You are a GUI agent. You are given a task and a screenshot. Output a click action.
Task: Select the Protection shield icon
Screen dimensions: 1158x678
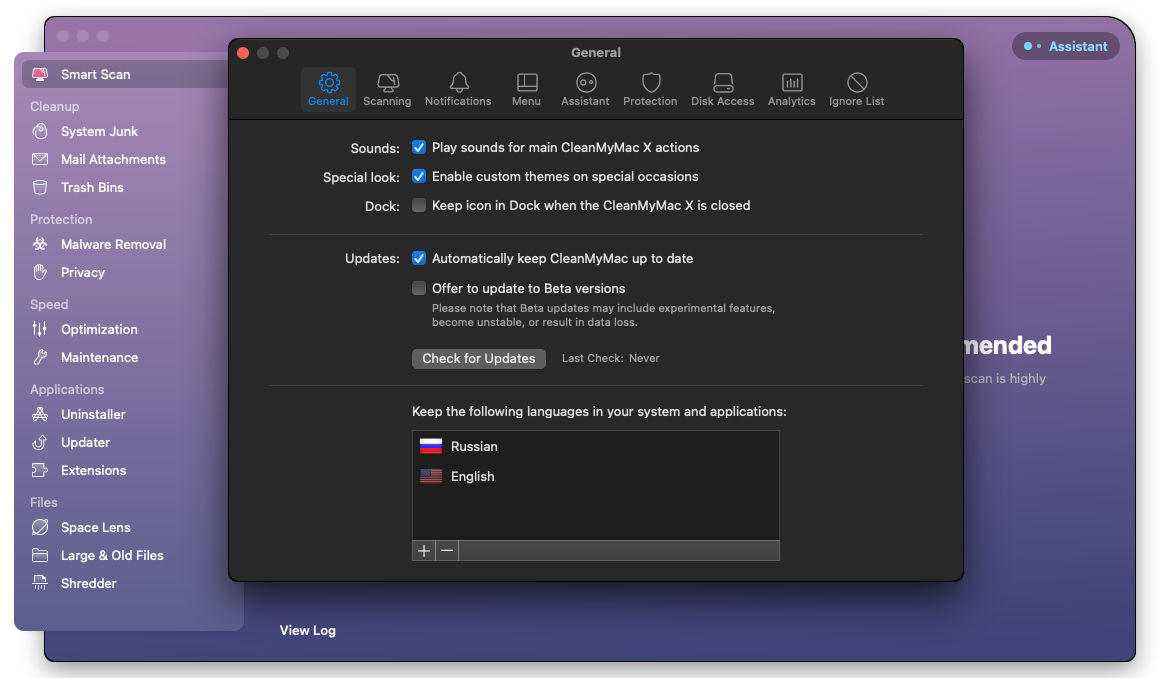650,83
